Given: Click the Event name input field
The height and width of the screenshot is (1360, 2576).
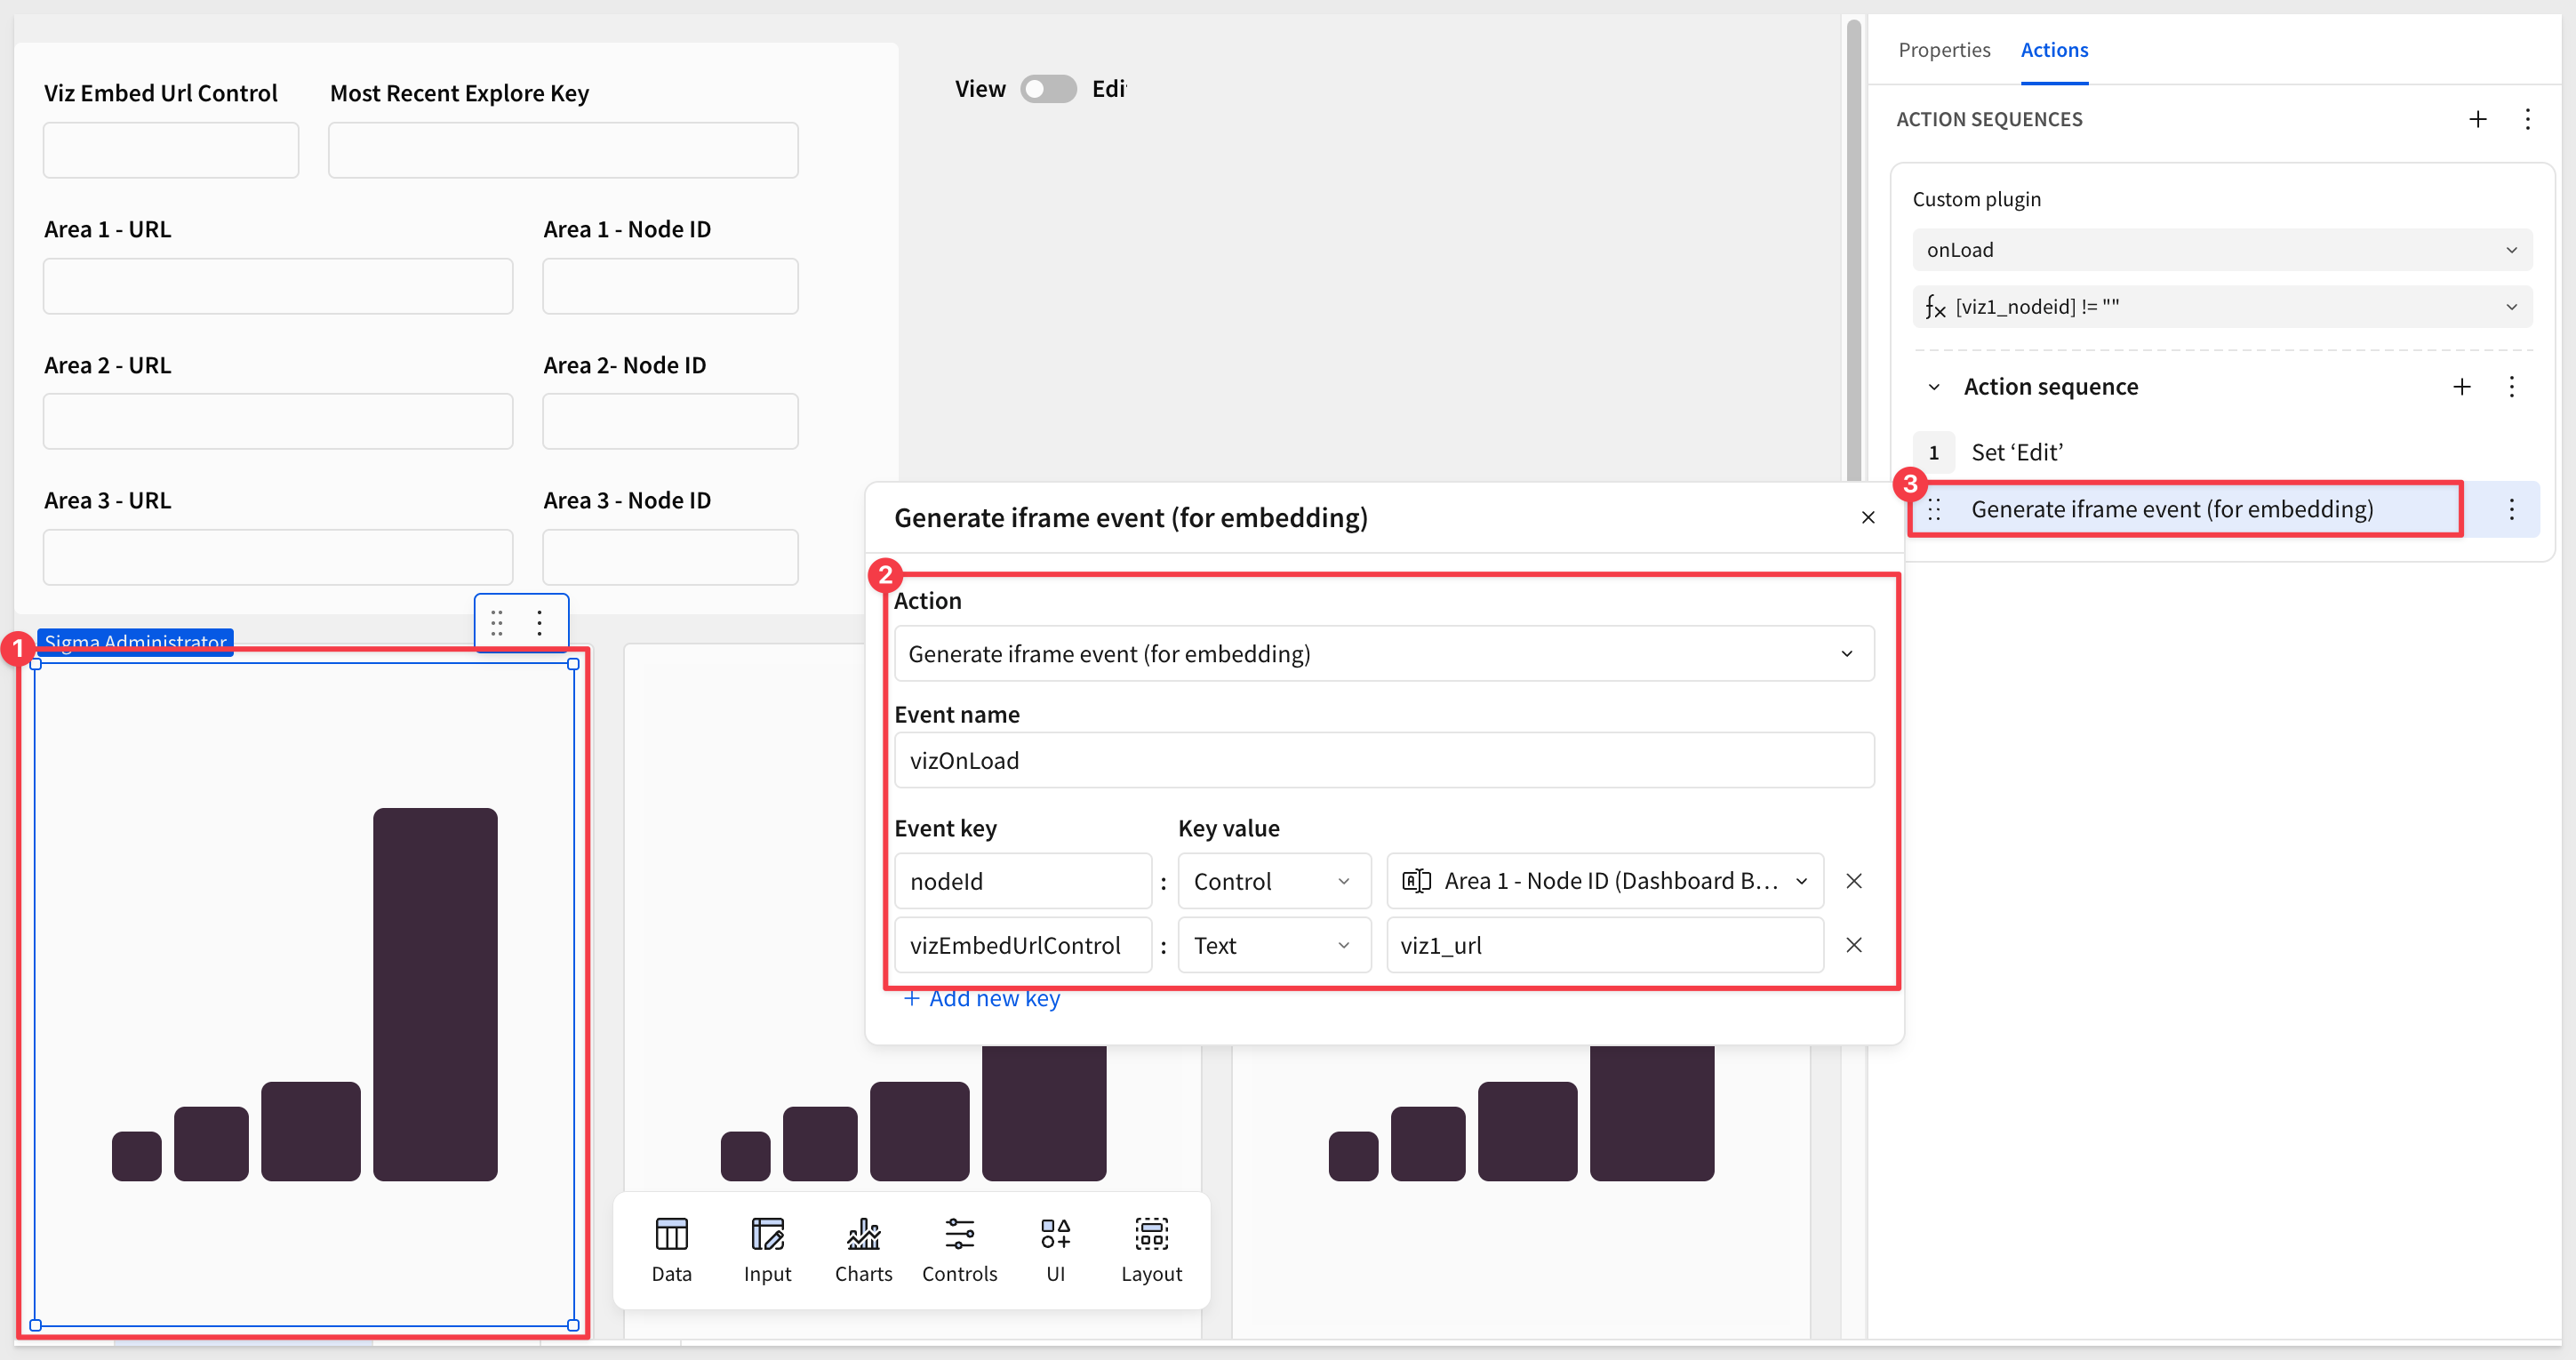Looking at the screenshot, I should (1383, 760).
